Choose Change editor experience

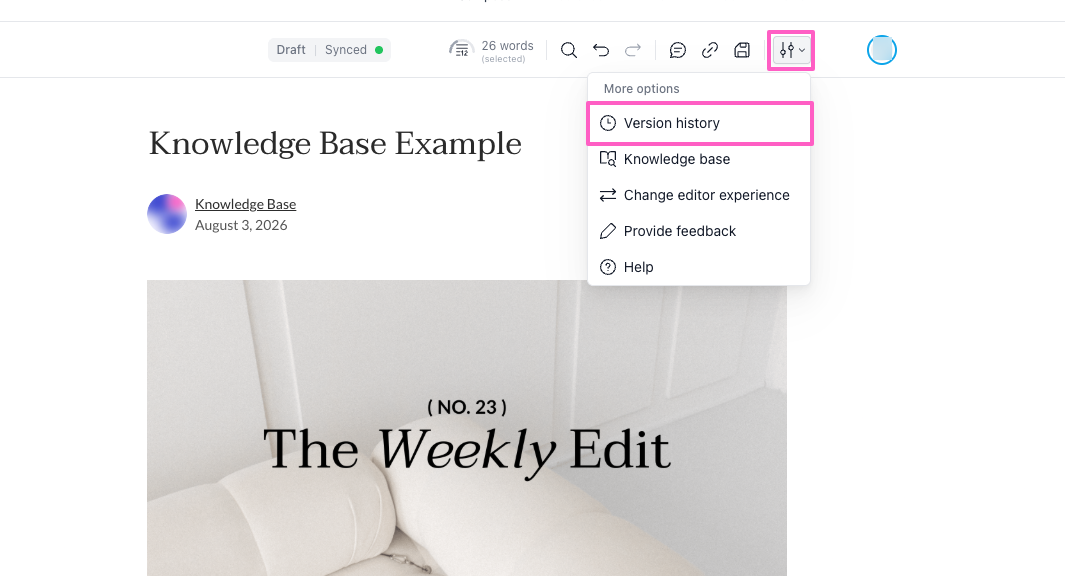[x=700, y=195]
